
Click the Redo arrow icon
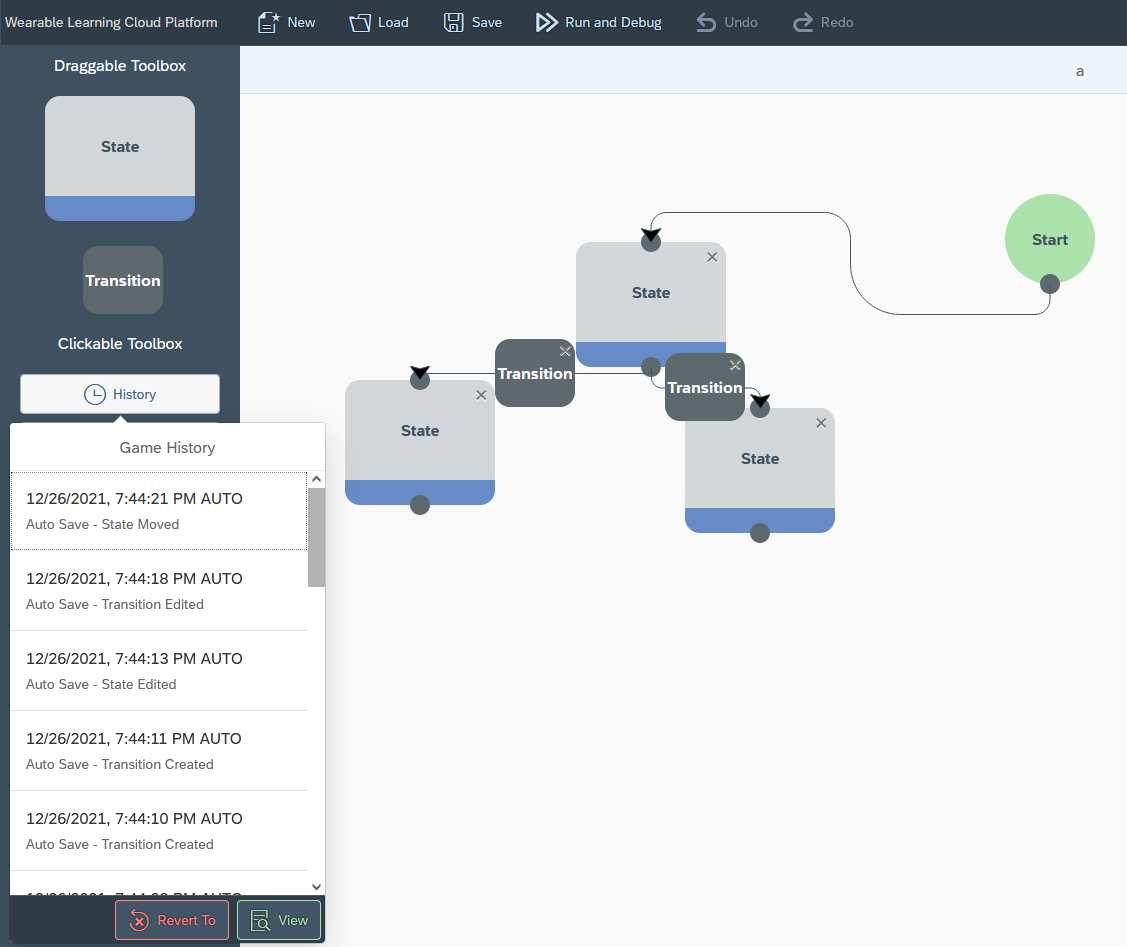802,20
